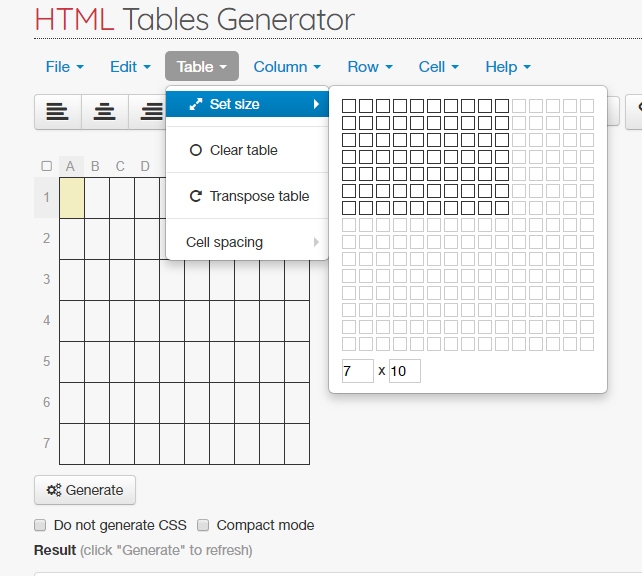Viewport: 642px width, 576px height.
Task: Expand the Set size submenu arrow
Action: [316, 104]
